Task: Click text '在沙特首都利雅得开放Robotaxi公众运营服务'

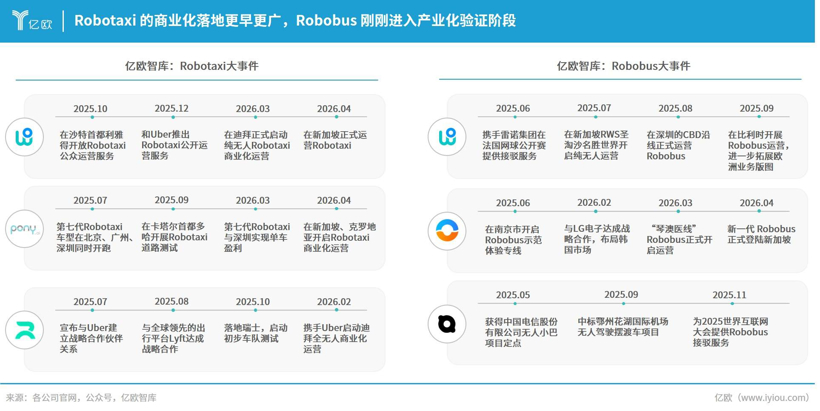Action: click(93, 145)
